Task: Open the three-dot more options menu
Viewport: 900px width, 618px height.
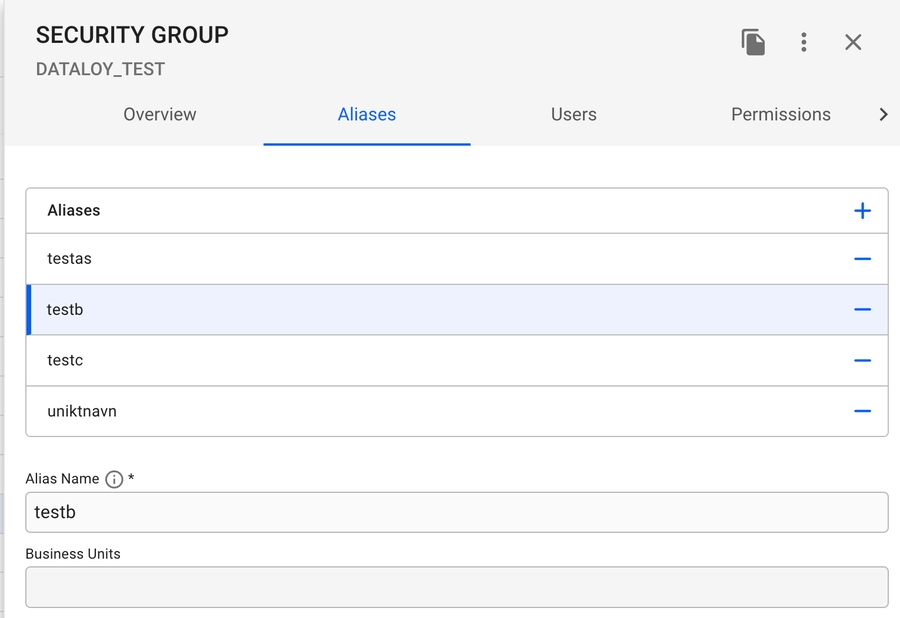Action: (x=803, y=42)
